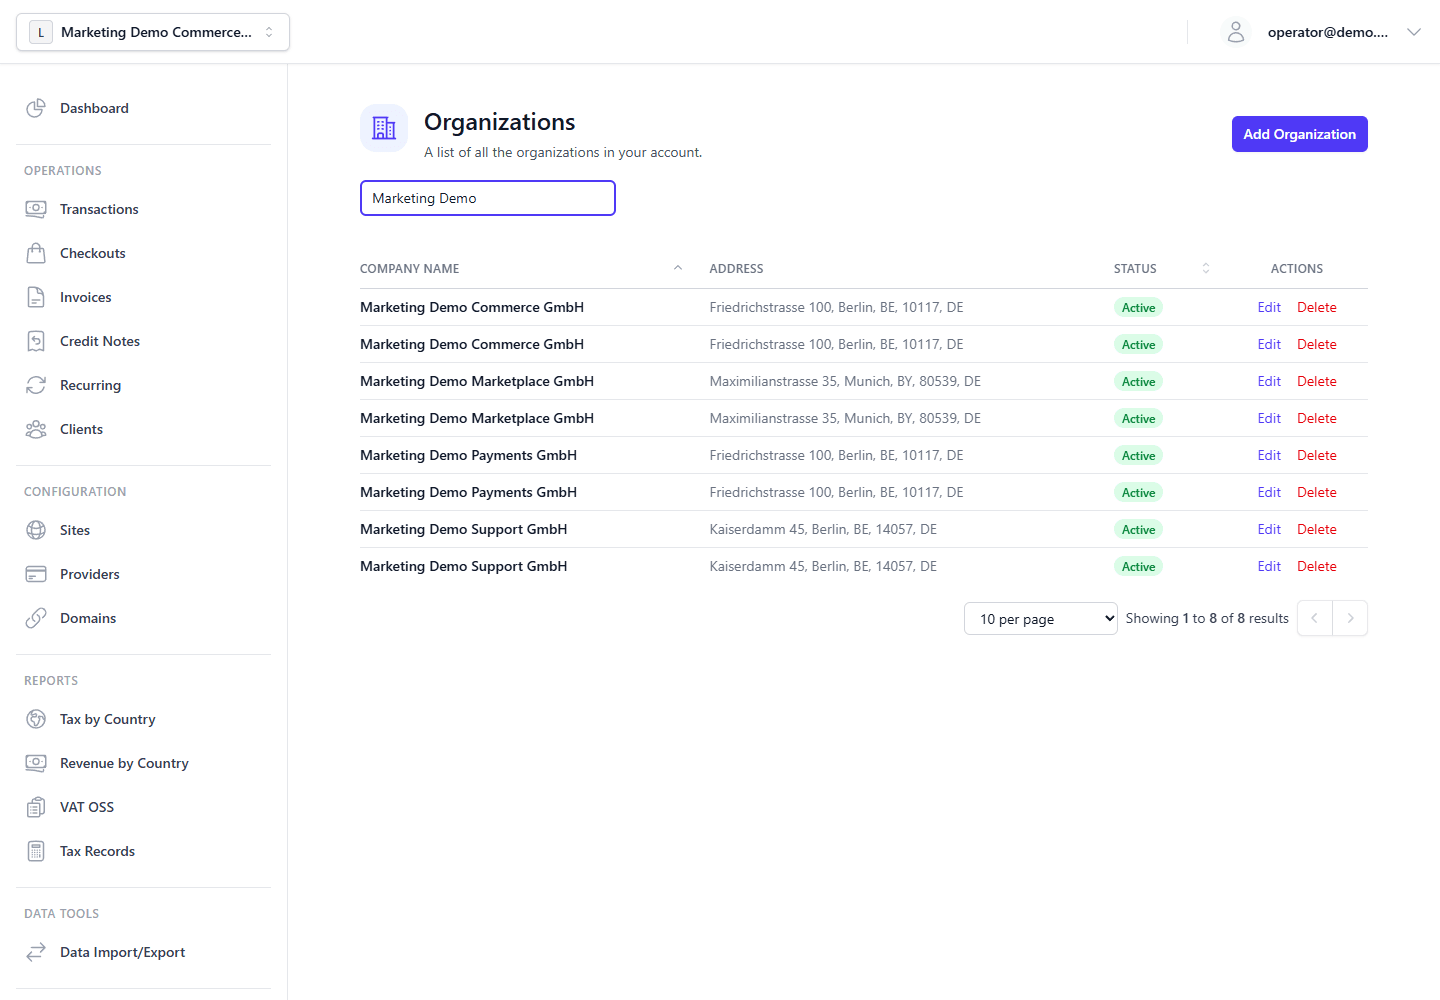Click the Tax Records calculator icon

click(36, 851)
